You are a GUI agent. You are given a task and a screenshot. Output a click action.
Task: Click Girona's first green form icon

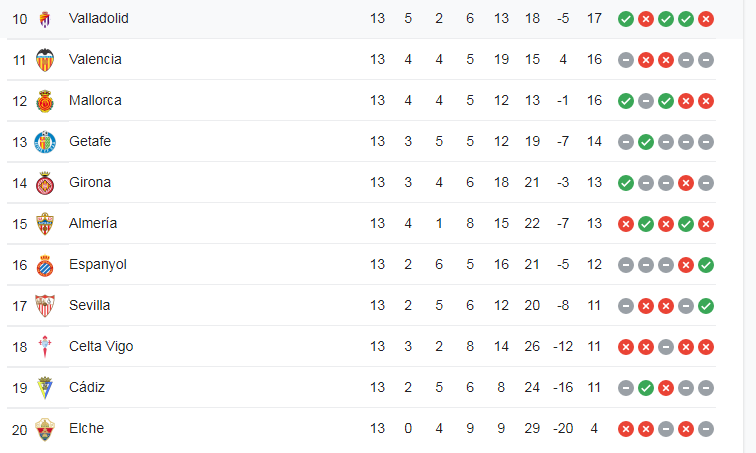coord(626,183)
